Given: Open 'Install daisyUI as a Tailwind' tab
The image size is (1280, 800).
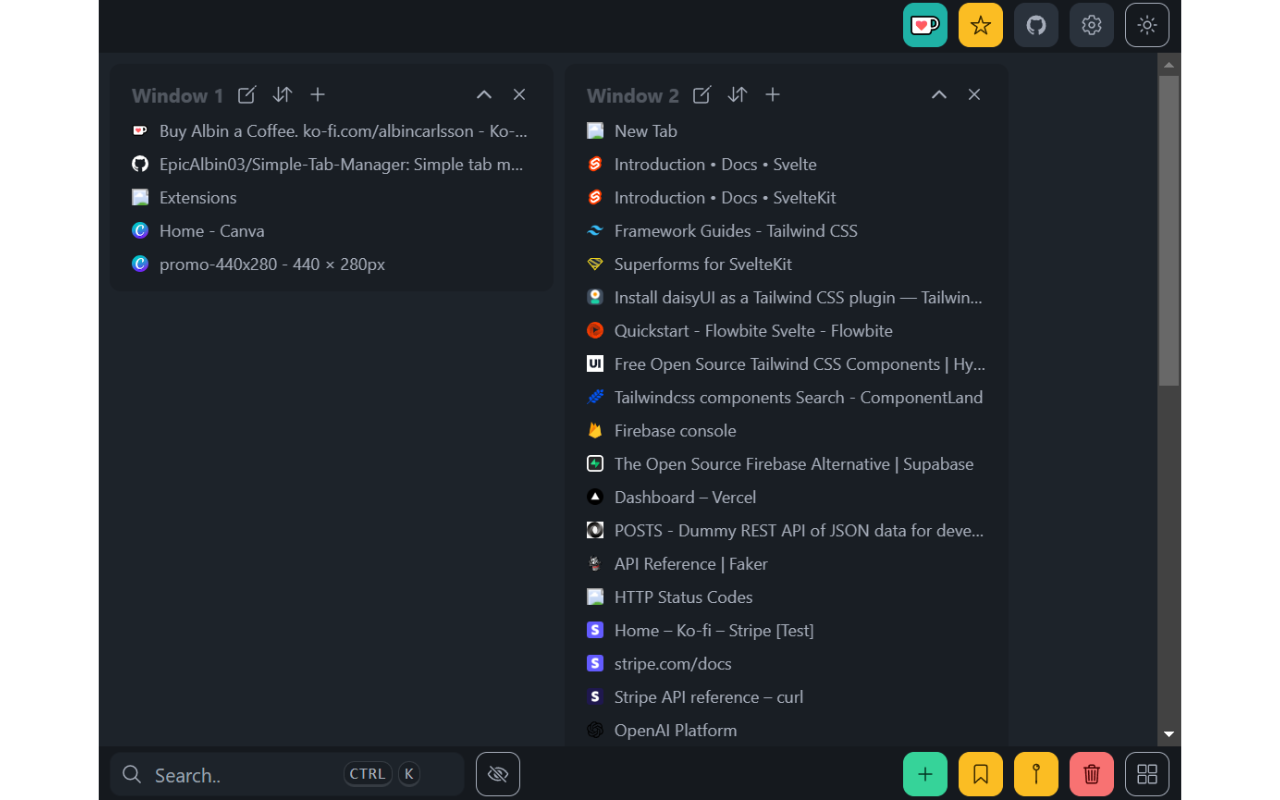Looking at the screenshot, I should point(786,297).
